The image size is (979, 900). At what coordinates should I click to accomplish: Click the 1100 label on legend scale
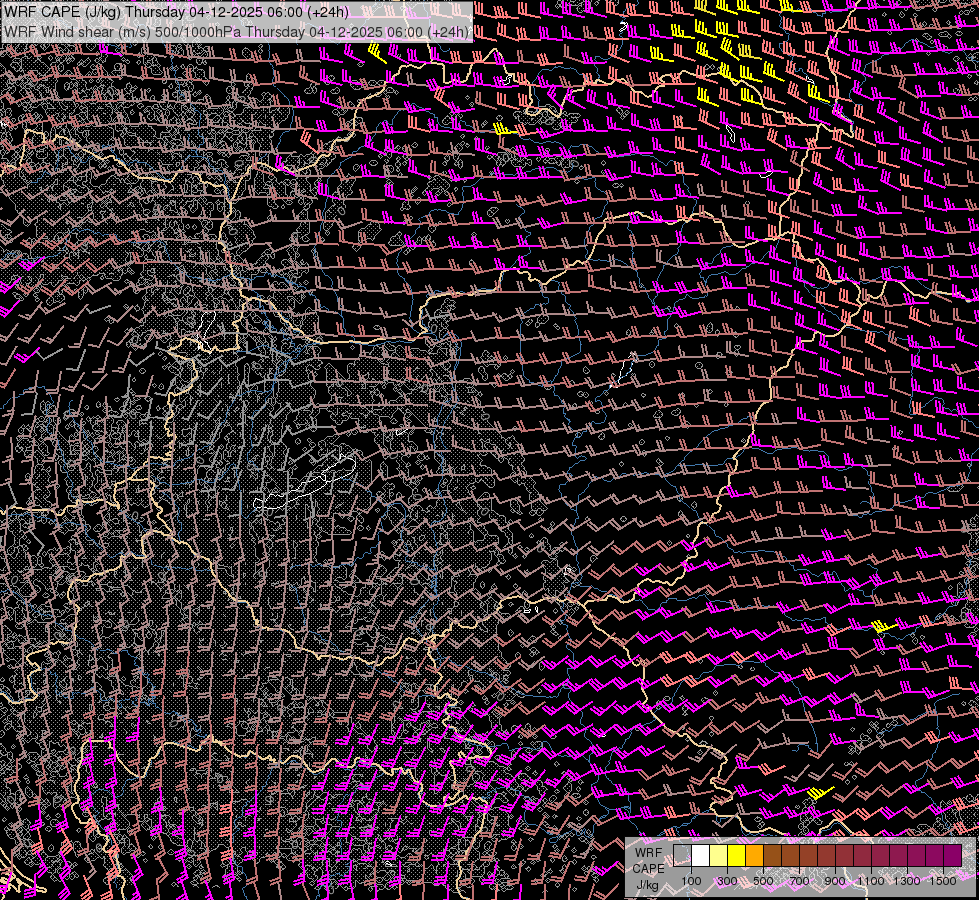pyautogui.click(x=871, y=880)
